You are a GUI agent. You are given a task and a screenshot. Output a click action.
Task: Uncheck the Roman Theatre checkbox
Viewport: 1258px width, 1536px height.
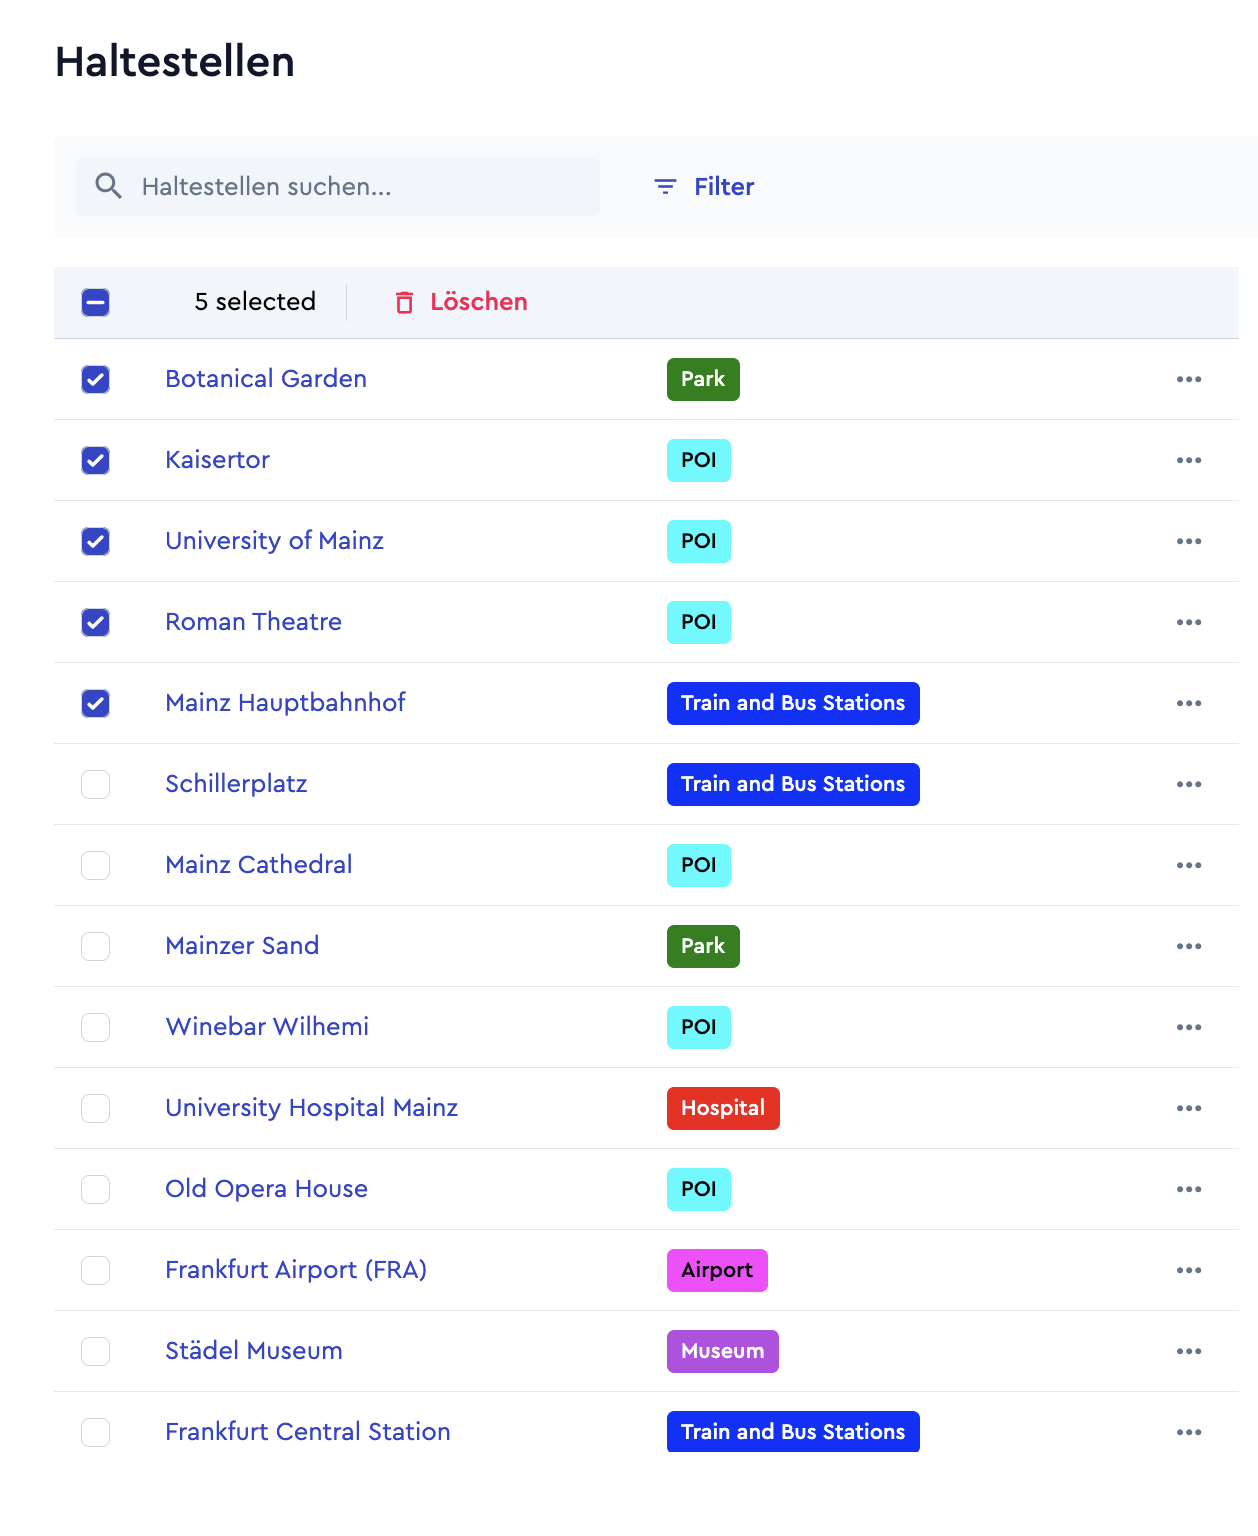pyautogui.click(x=95, y=622)
